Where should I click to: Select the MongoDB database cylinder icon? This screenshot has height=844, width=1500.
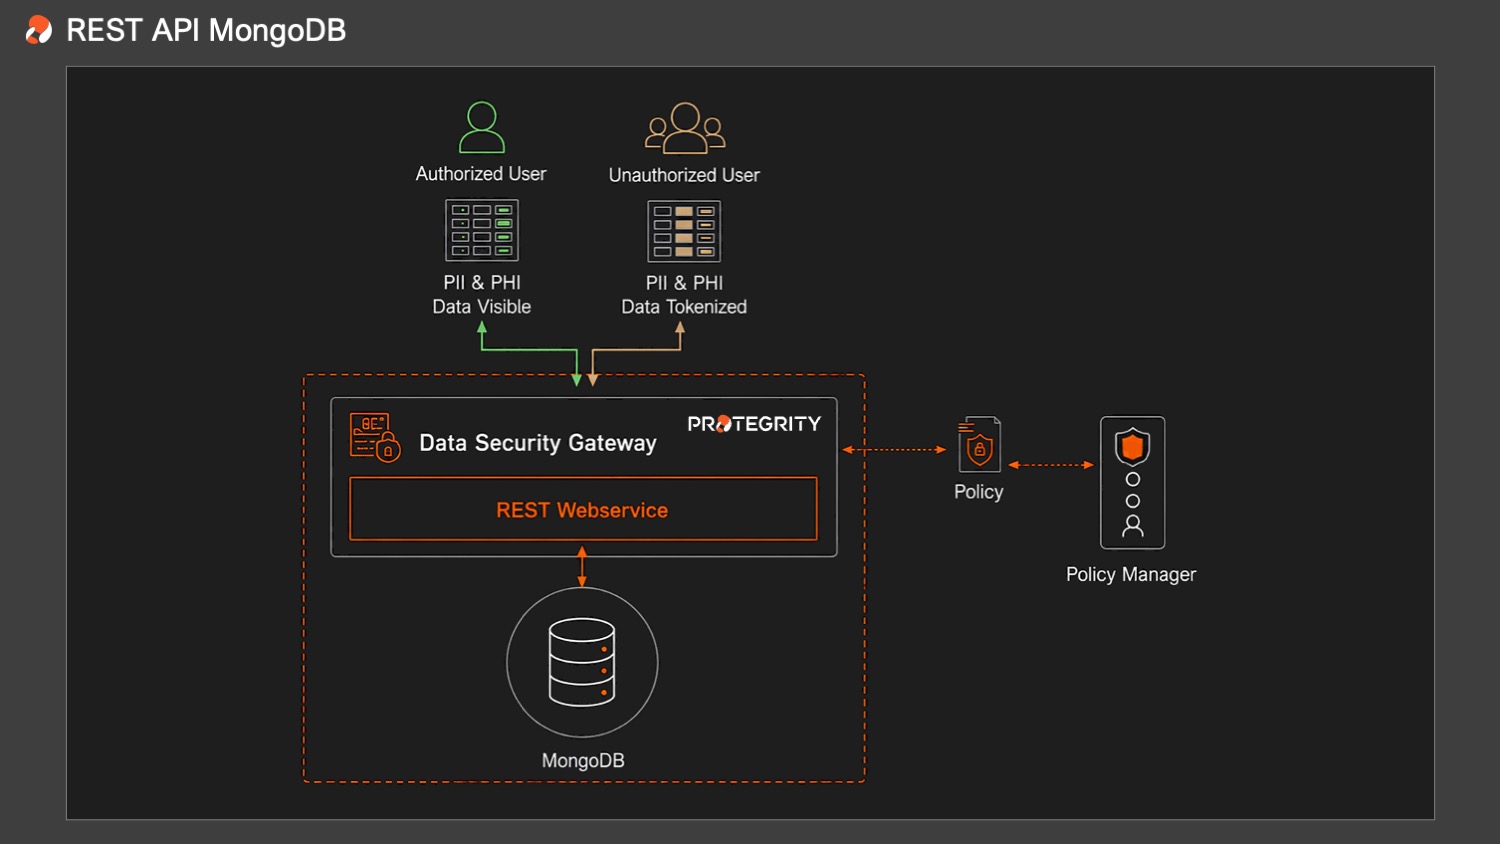(x=582, y=662)
